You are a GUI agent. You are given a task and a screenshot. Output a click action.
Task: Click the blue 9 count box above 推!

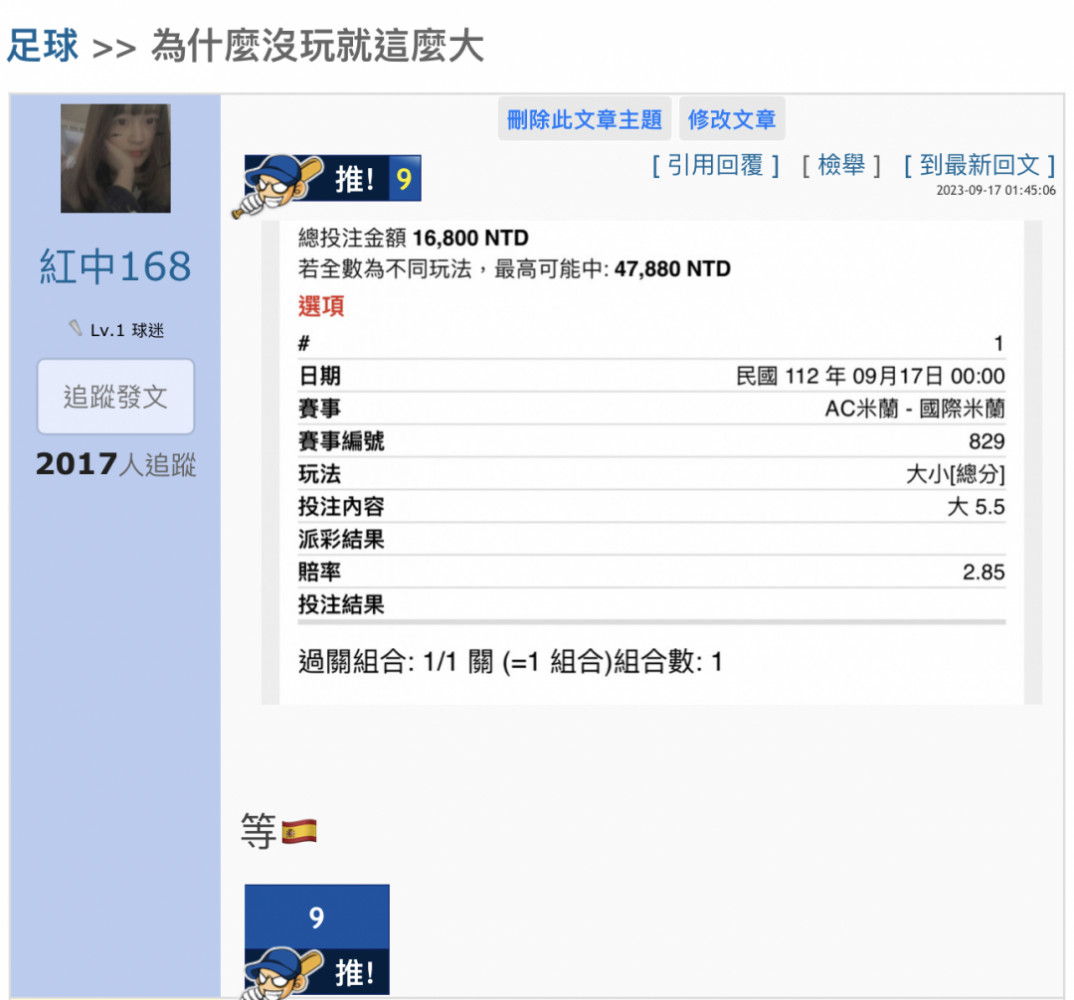[x=316, y=916]
